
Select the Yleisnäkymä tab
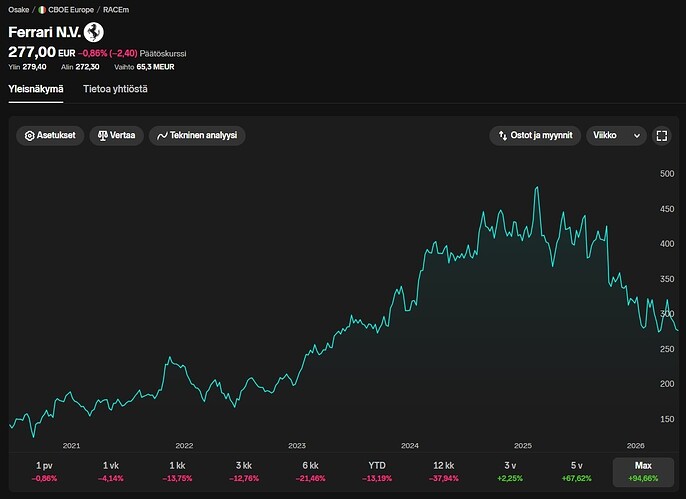[x=36, y=89]
